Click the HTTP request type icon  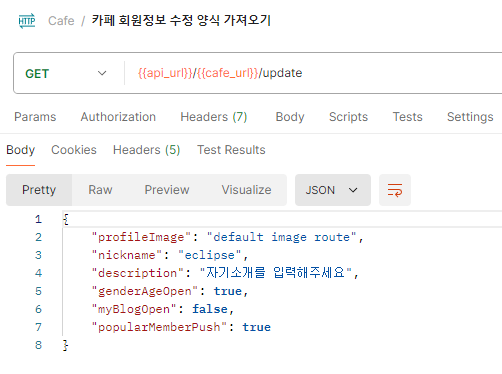click(27, 21)
